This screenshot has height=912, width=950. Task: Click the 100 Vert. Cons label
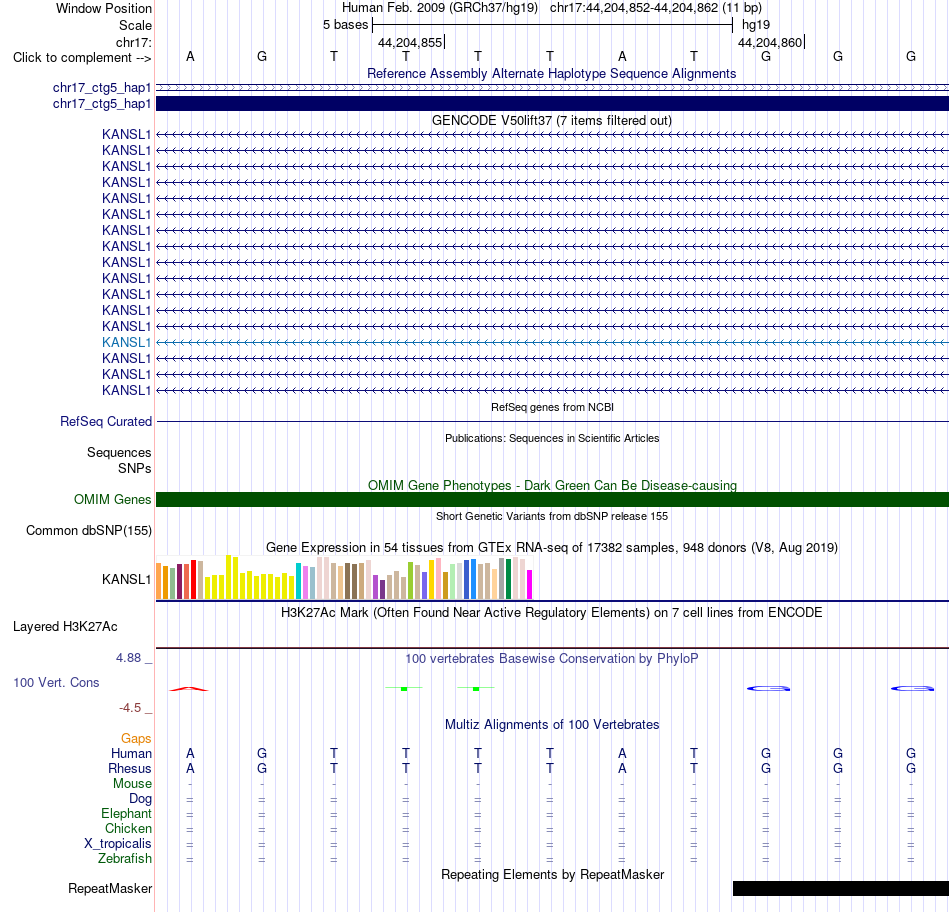pos(56,682)
